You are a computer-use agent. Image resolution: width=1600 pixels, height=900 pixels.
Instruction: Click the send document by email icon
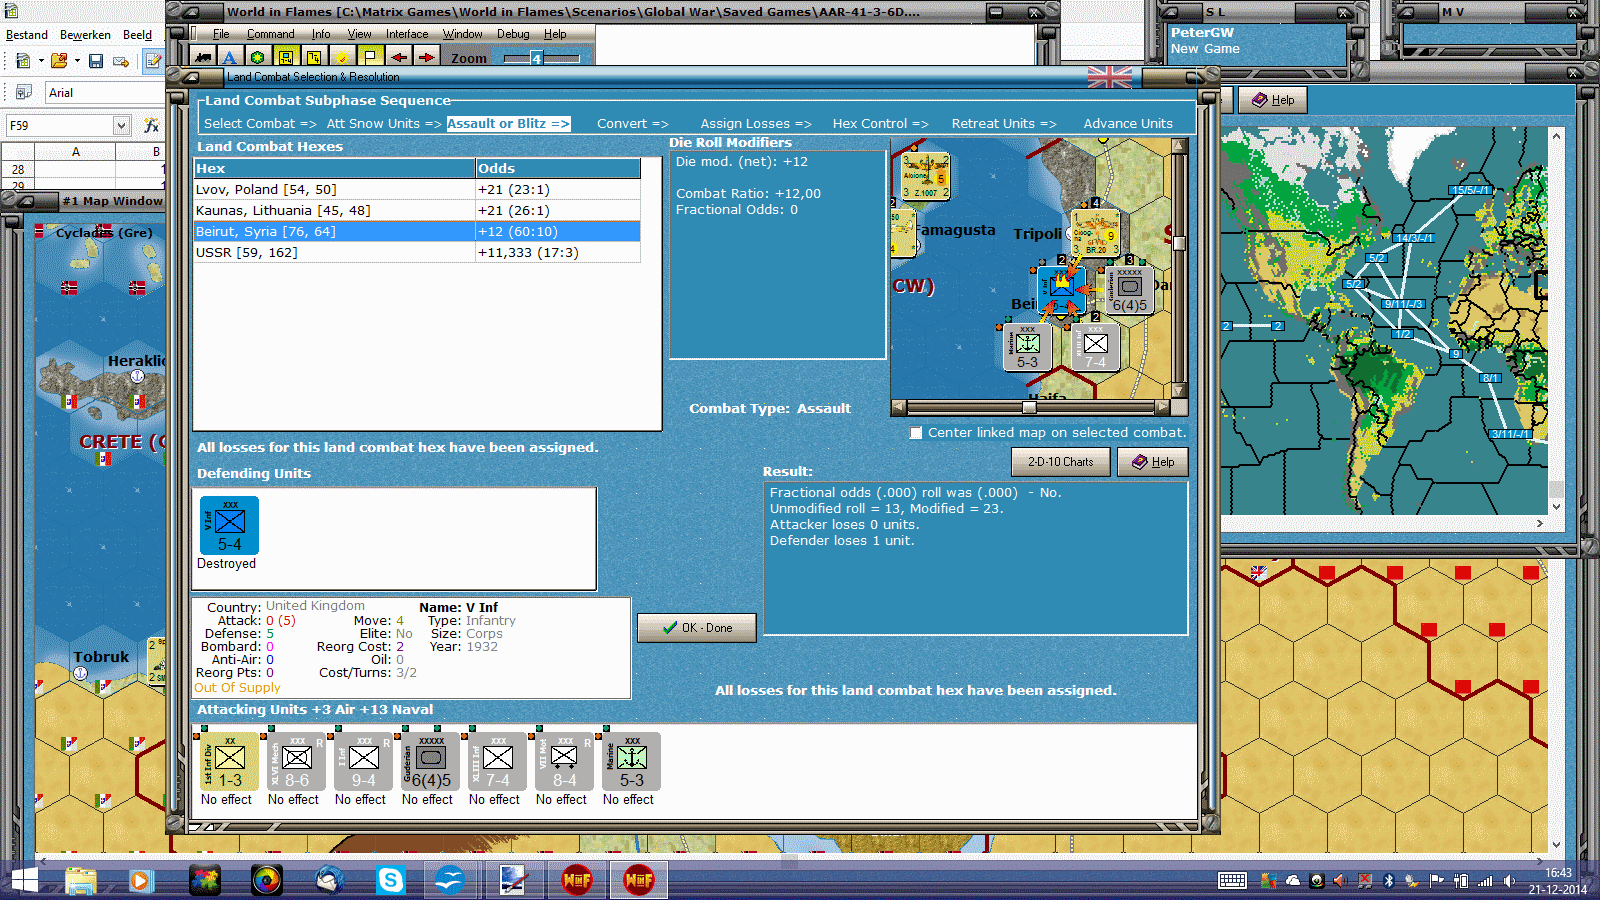click(x=121, y=61)
